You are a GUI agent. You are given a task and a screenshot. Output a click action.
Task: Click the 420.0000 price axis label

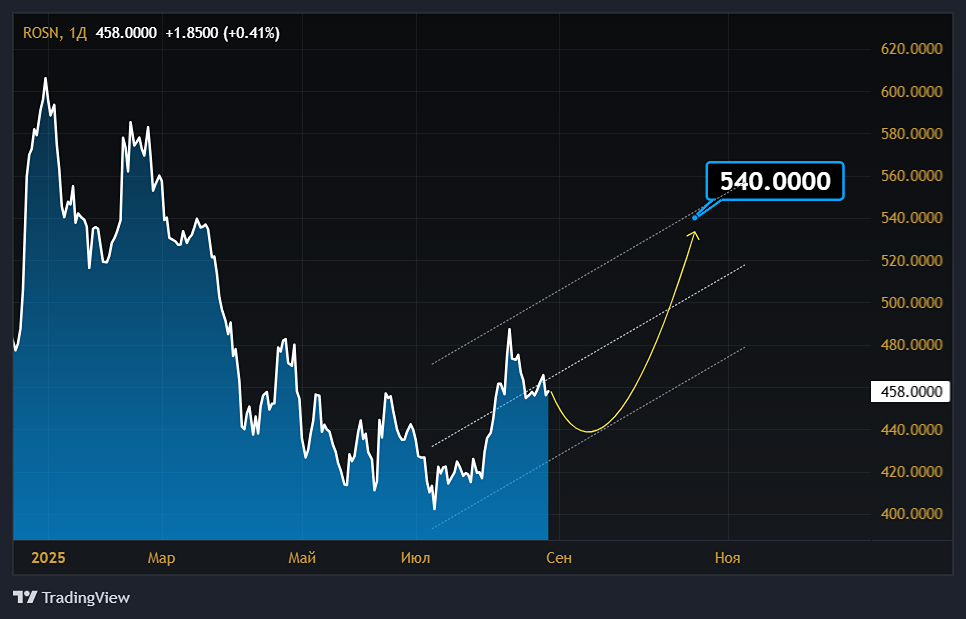pos(911,472)
